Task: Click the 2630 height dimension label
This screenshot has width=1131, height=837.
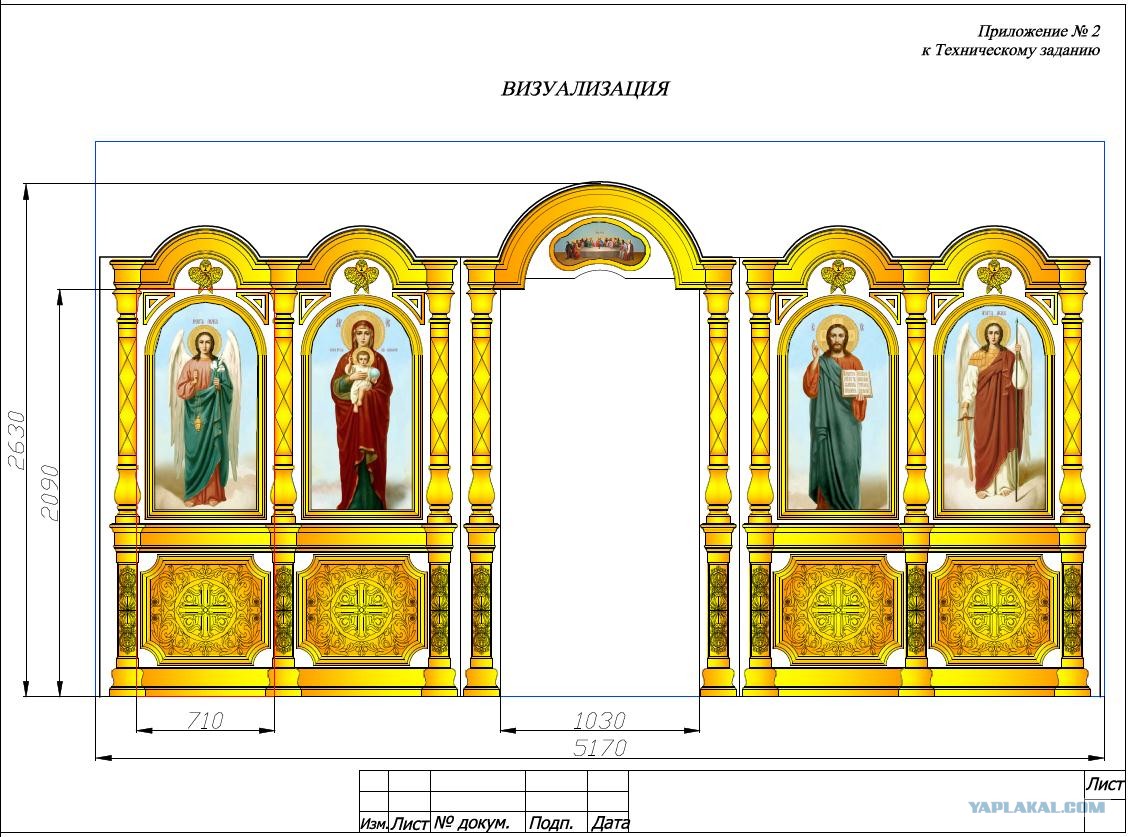Action: click(x=16, y=440)
